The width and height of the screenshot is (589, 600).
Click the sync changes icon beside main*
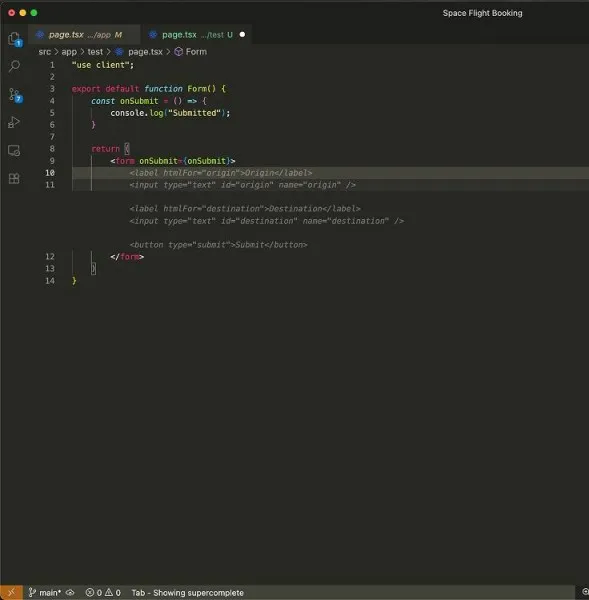pos(70,592)
